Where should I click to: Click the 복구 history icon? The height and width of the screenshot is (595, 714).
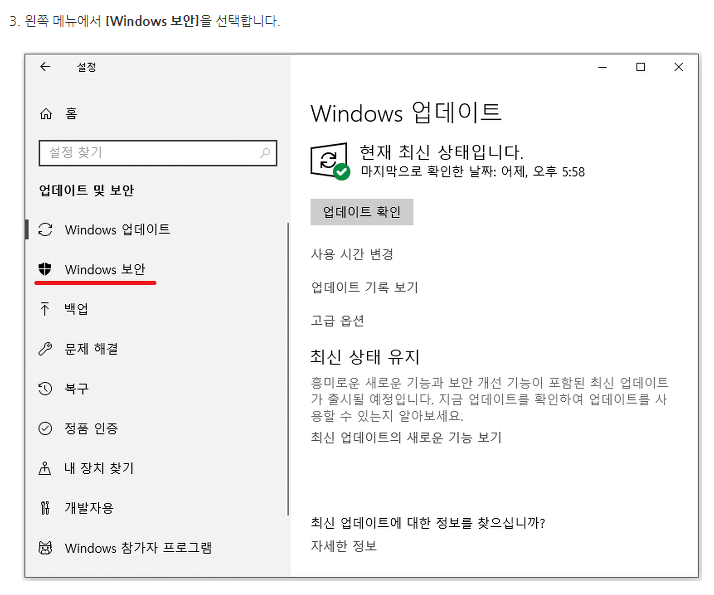(x=45, y=388)
